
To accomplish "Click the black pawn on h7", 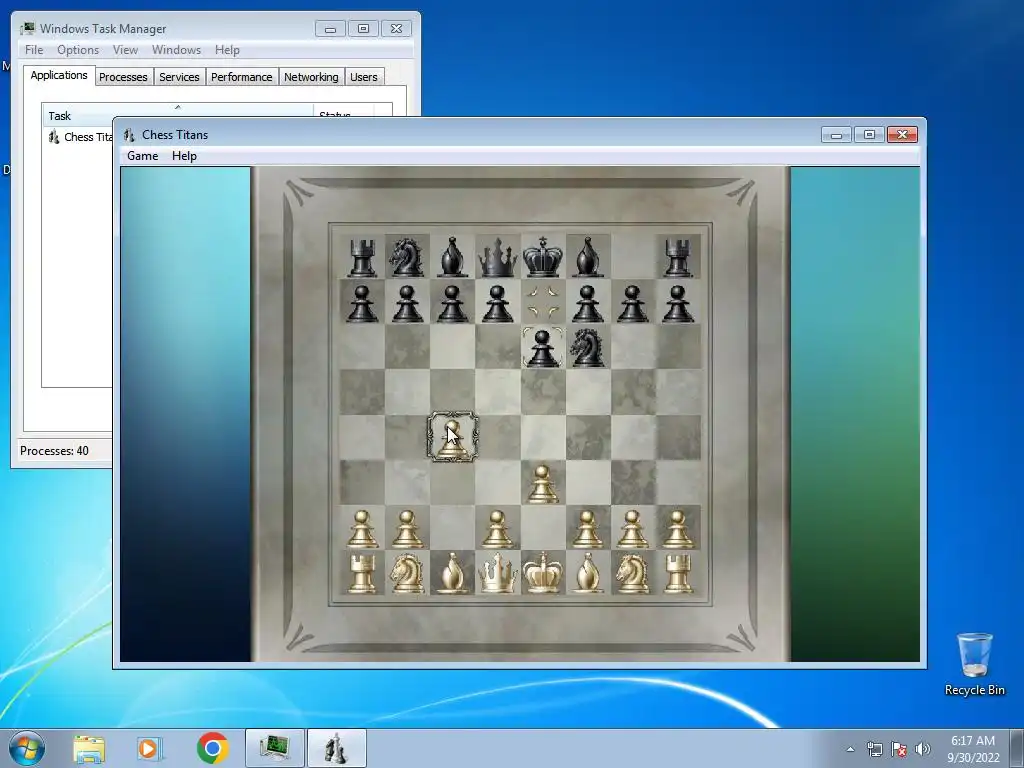I will pyautogui.click(x=678, y=303).
